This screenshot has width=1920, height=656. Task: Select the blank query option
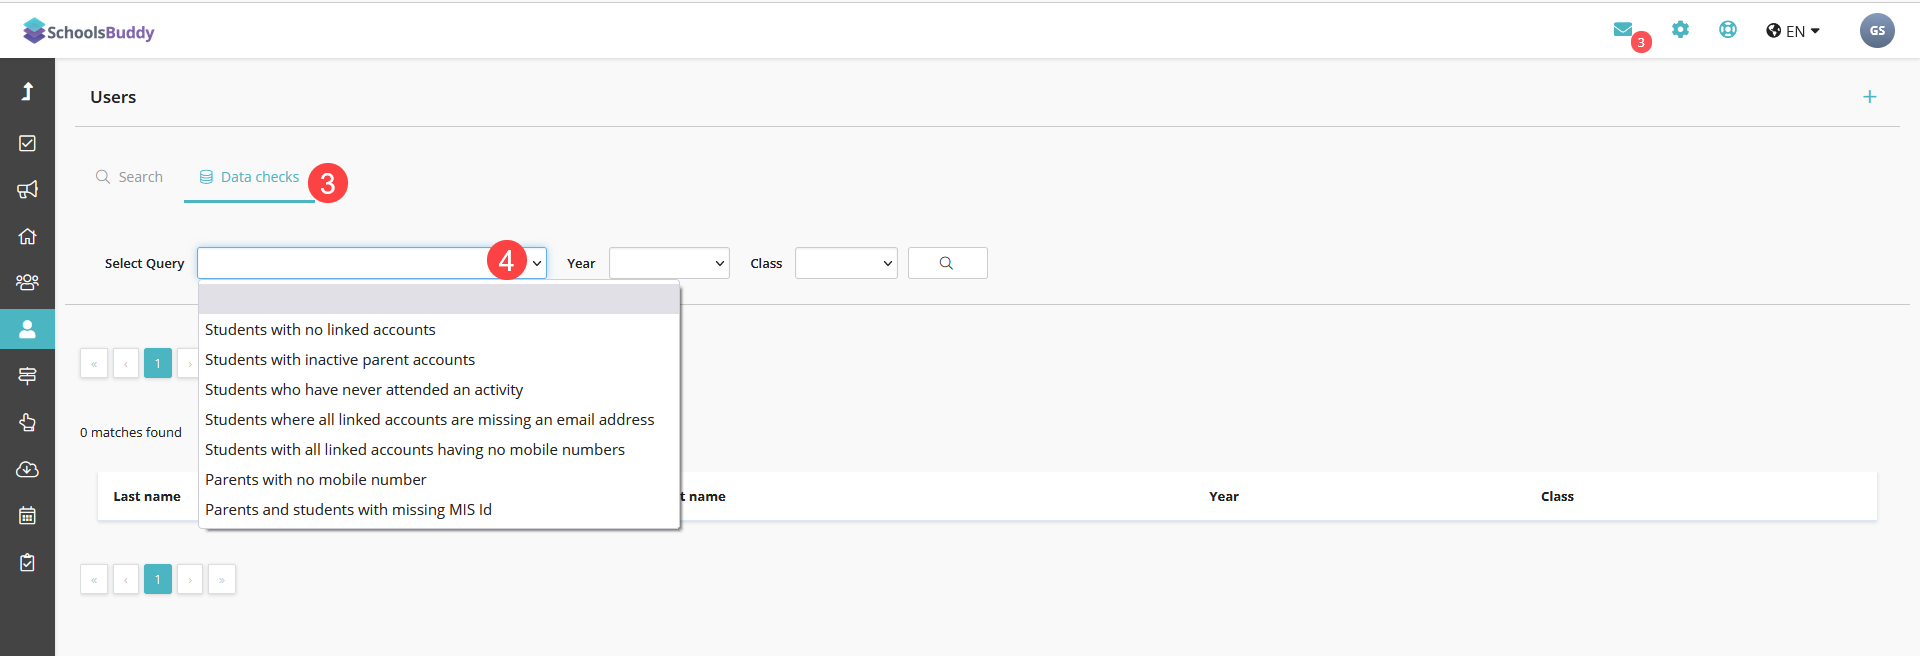[x=439, y=299]
